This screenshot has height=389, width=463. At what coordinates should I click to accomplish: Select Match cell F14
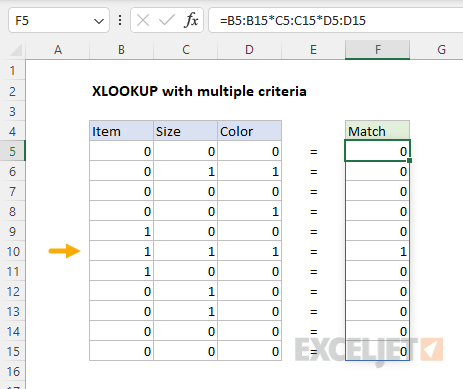click(377, 331)
